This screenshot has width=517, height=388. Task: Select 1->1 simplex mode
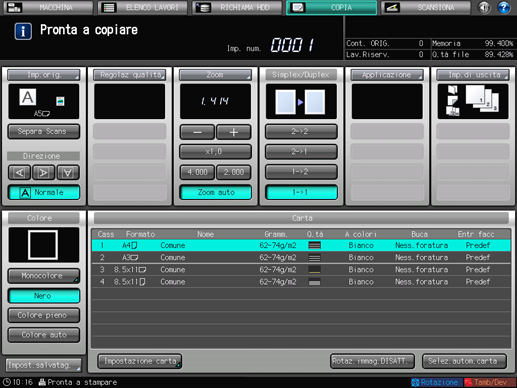pos(301,192)
